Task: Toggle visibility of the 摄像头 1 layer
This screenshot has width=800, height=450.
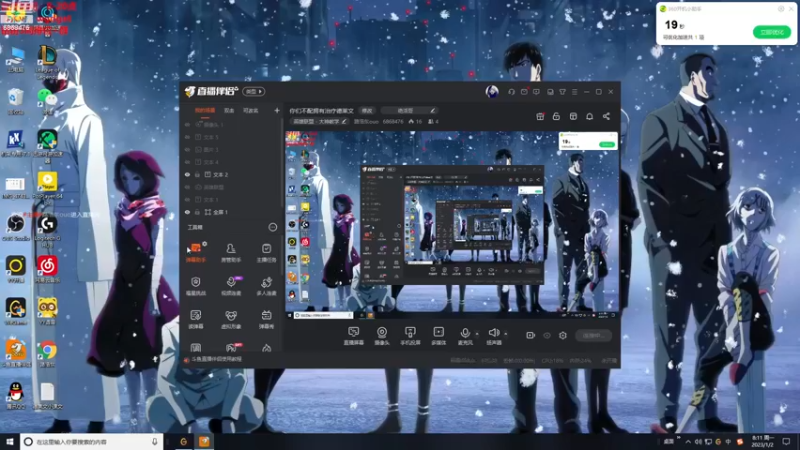Action: (x=187, y=124)
